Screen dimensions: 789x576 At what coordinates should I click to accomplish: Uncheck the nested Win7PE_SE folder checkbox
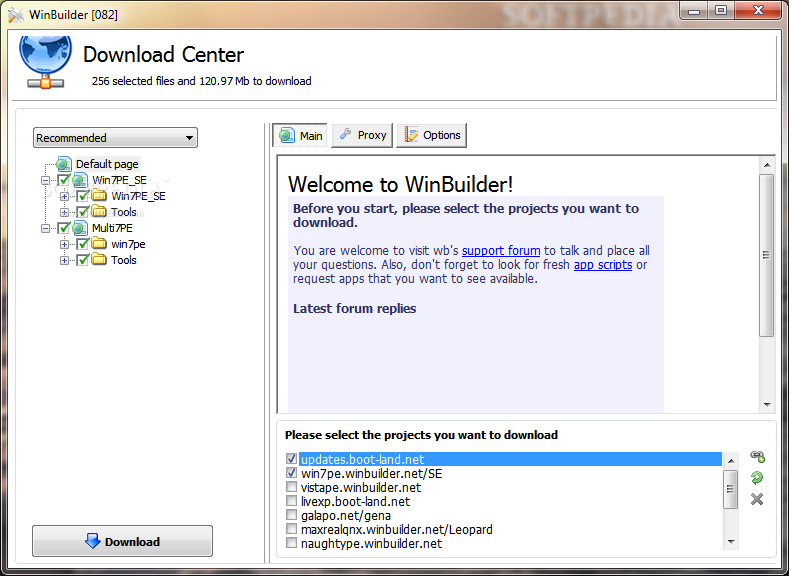(83, 196)
